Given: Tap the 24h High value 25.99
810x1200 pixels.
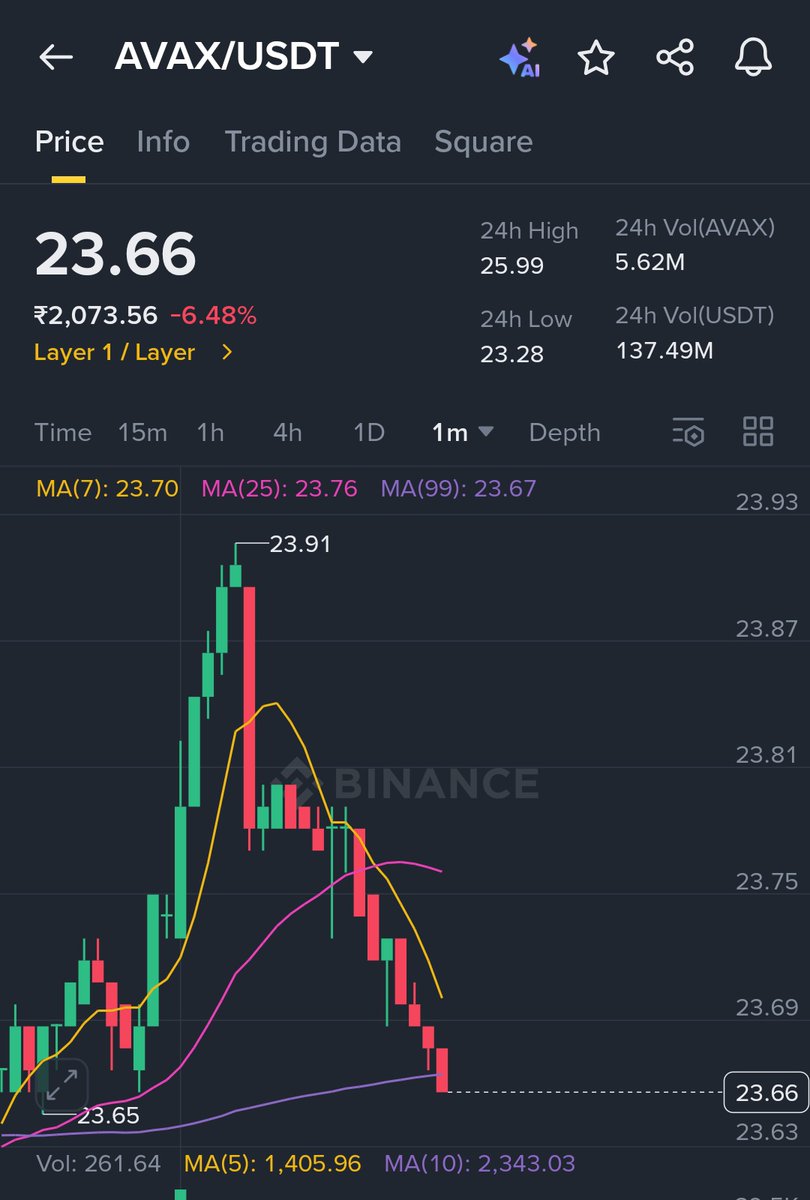Looking at the screenshot, I should (x=512, y=265).
